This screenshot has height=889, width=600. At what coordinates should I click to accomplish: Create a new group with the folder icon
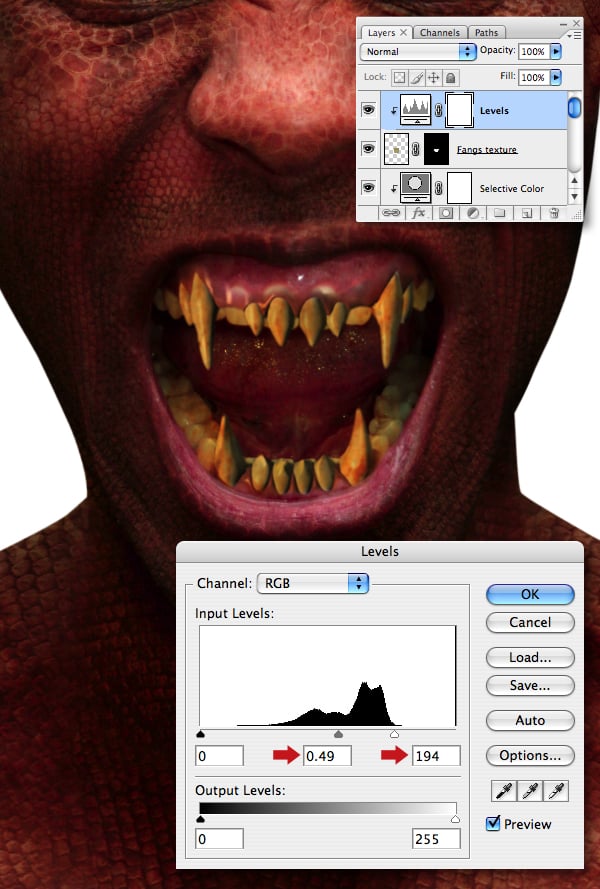coord(499,213)
